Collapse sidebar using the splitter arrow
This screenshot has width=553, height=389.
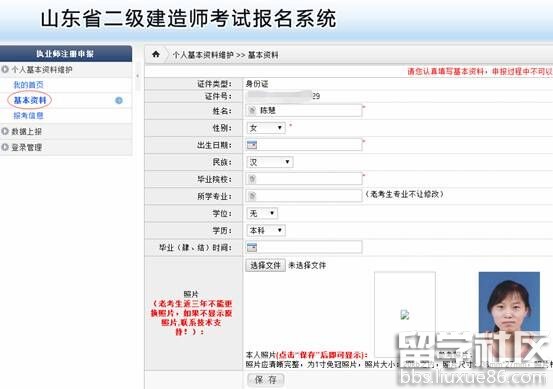point(138,76)
